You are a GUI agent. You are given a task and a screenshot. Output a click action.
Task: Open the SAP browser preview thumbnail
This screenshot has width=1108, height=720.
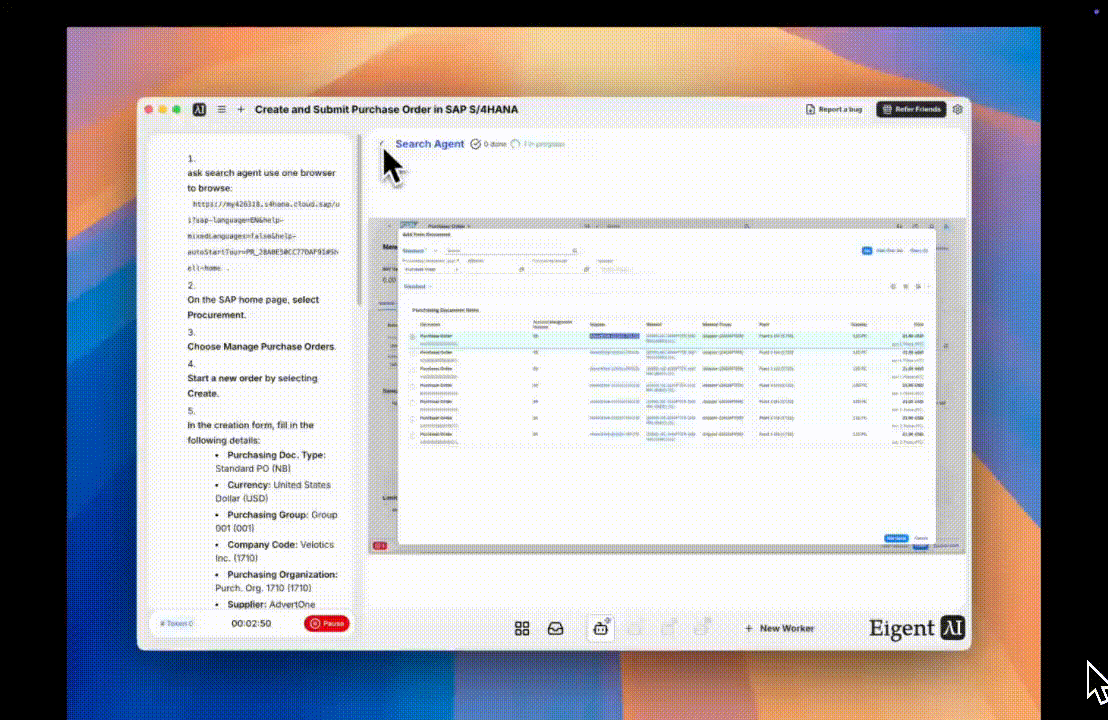667,386
